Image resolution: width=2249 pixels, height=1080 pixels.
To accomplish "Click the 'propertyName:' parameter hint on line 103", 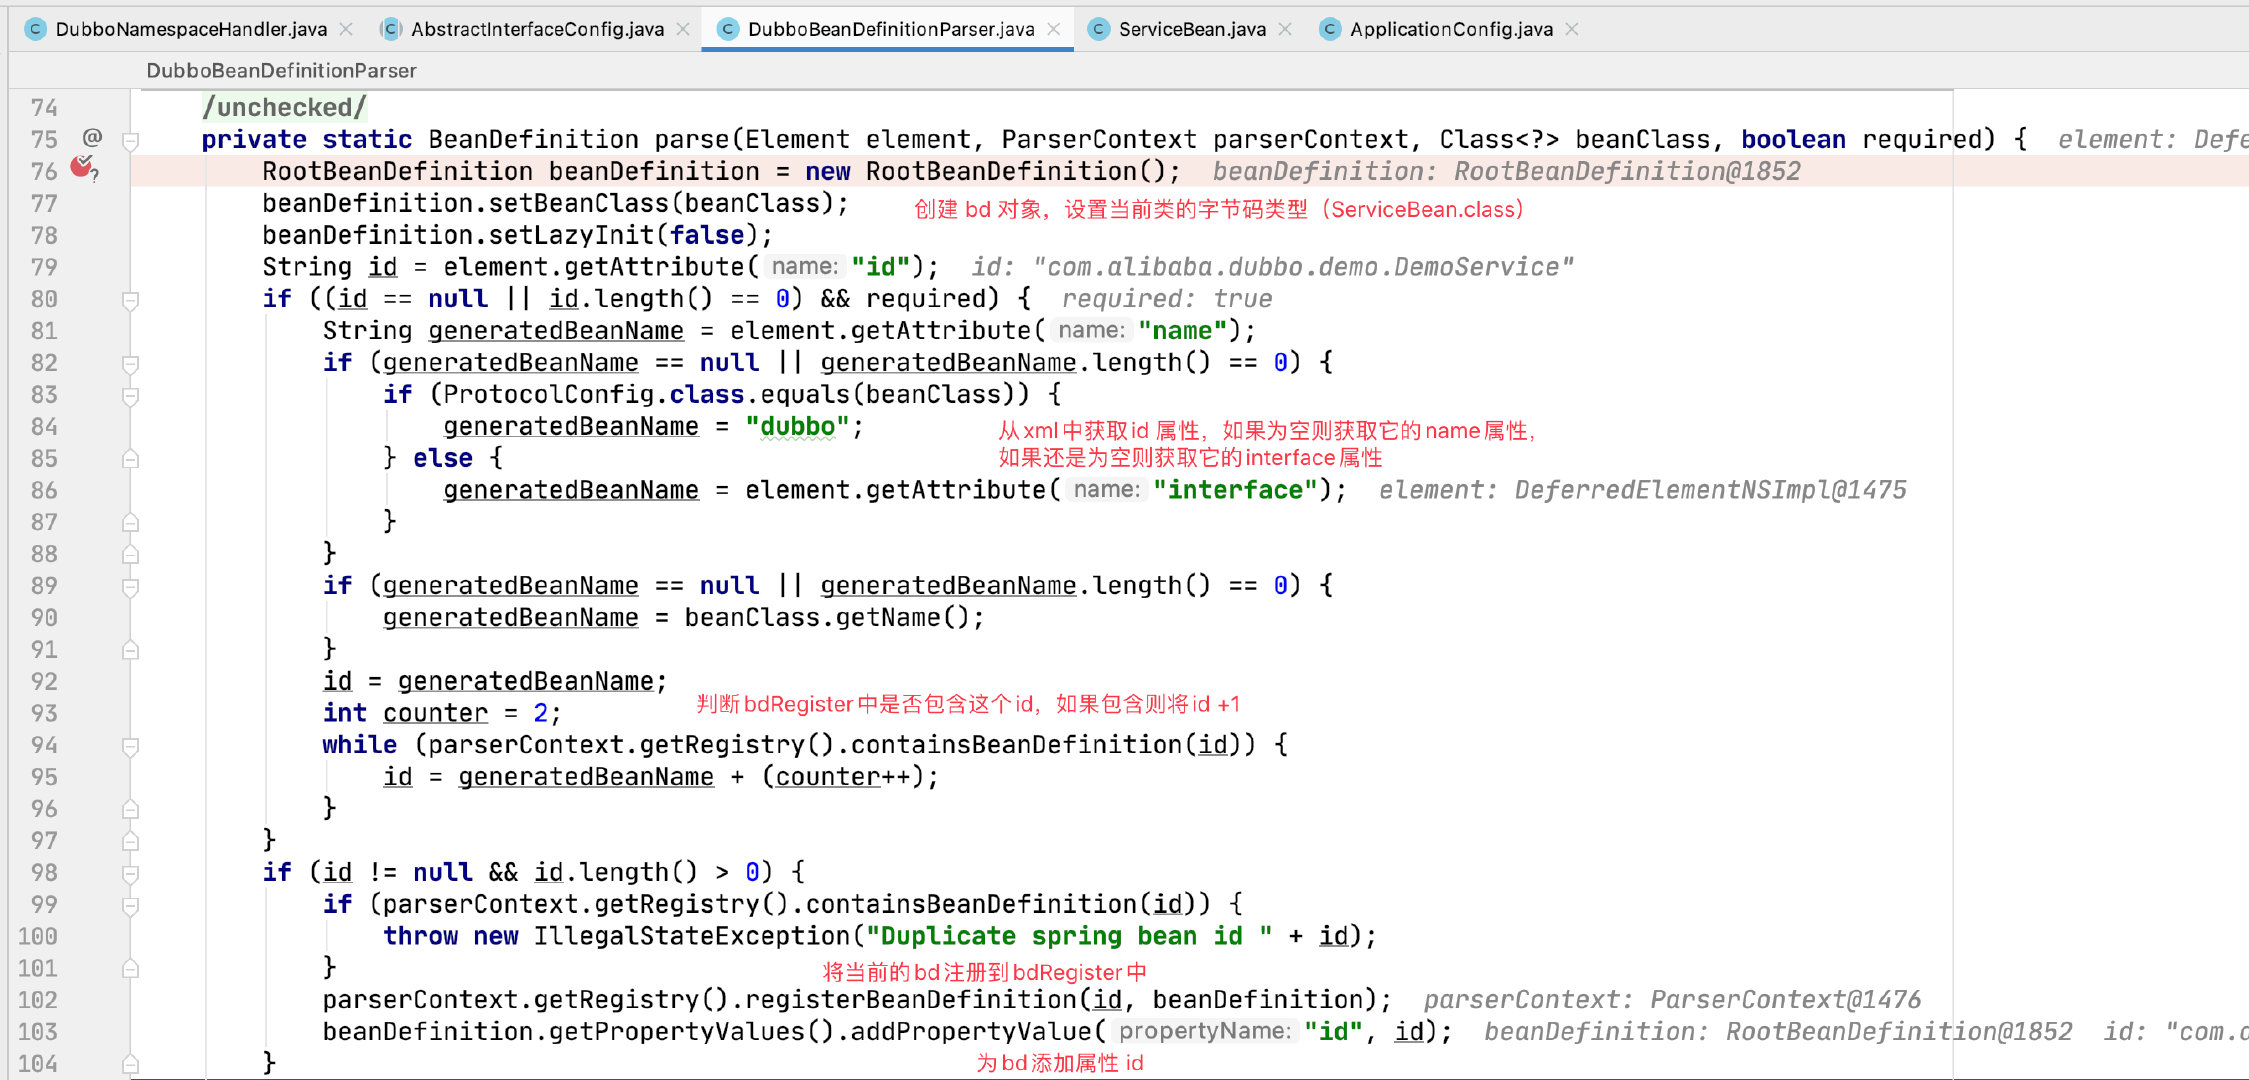I will 1204,1031.
